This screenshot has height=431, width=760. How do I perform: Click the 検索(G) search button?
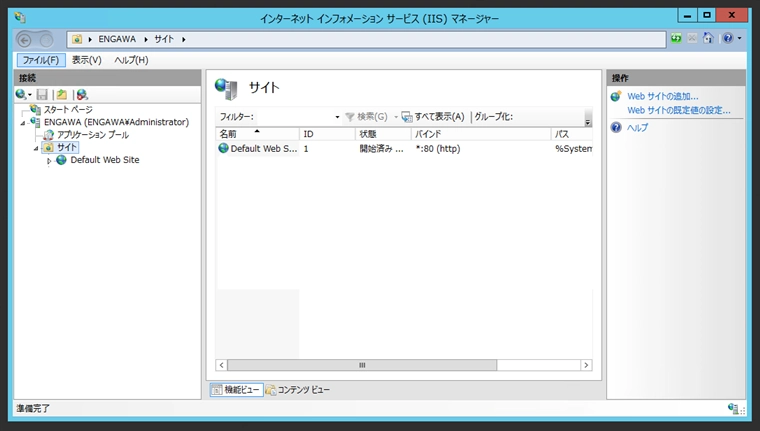coord(366,117)
